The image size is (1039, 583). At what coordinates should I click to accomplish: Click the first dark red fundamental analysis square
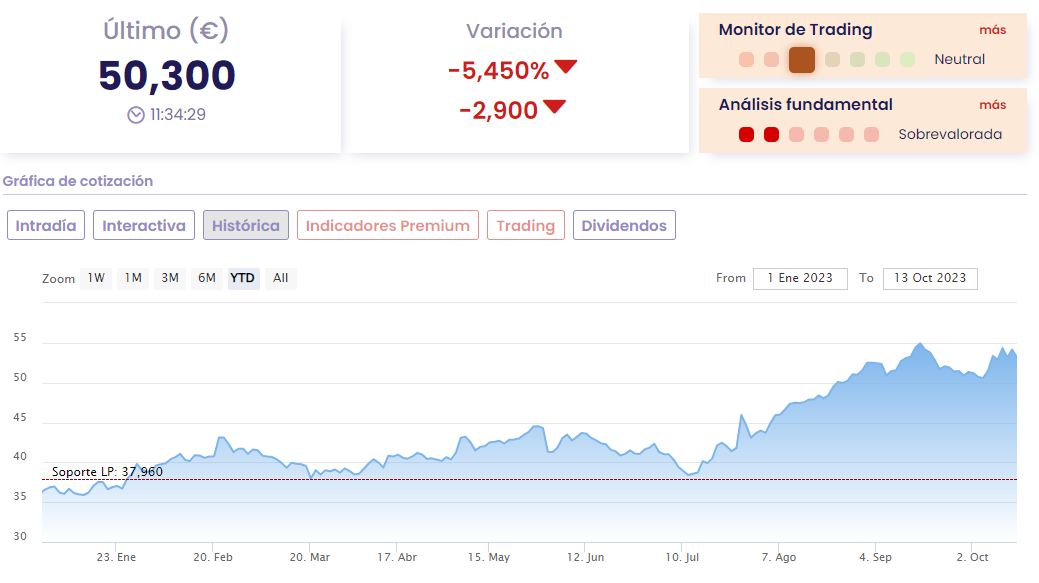coord(746,135)
